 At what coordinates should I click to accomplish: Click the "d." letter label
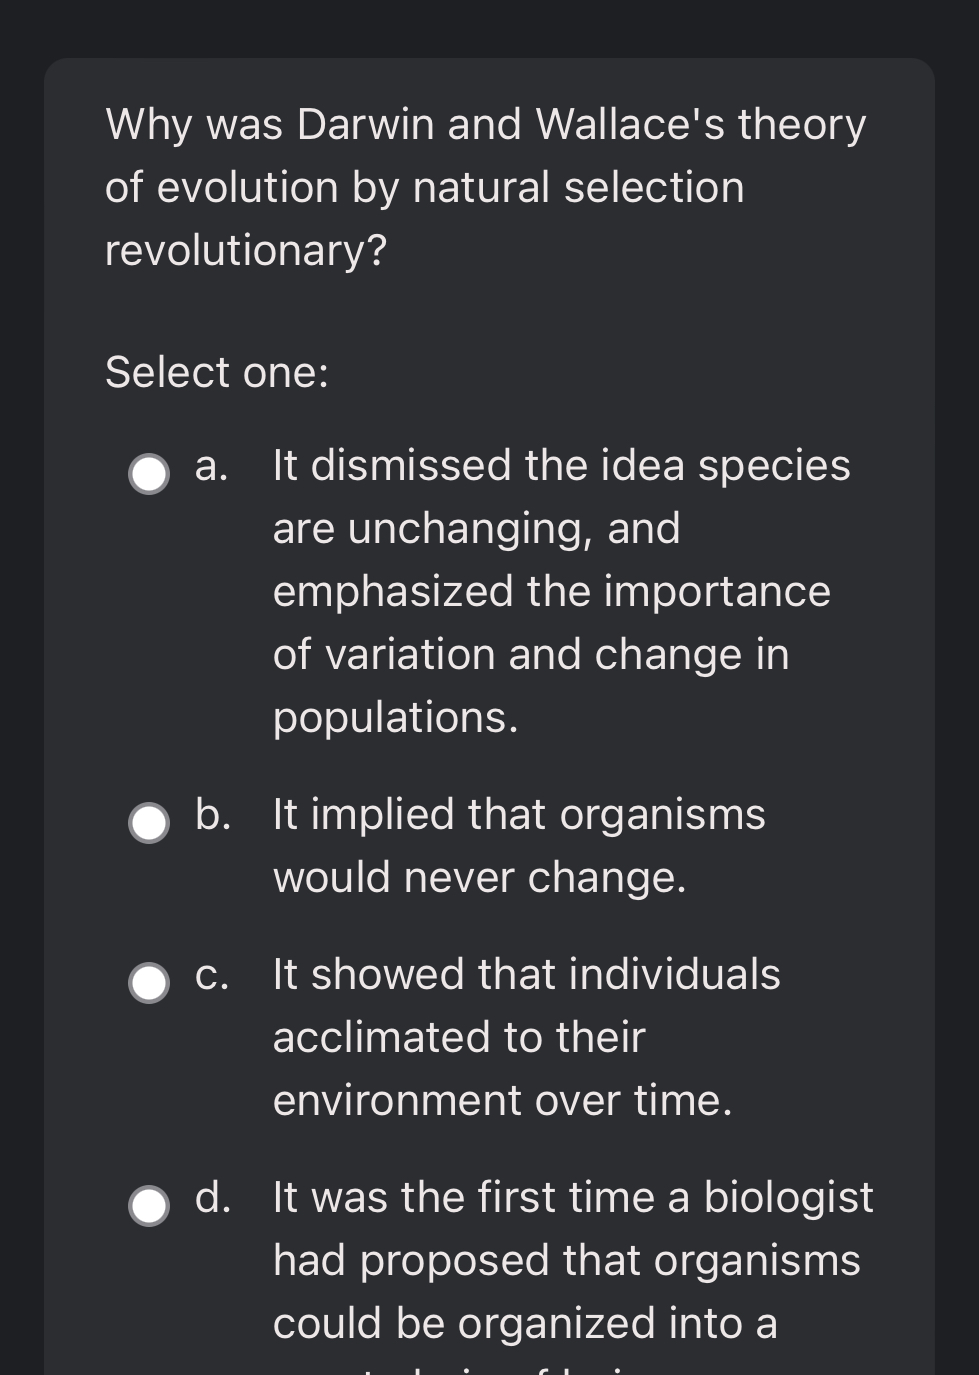coord(213,1197)
